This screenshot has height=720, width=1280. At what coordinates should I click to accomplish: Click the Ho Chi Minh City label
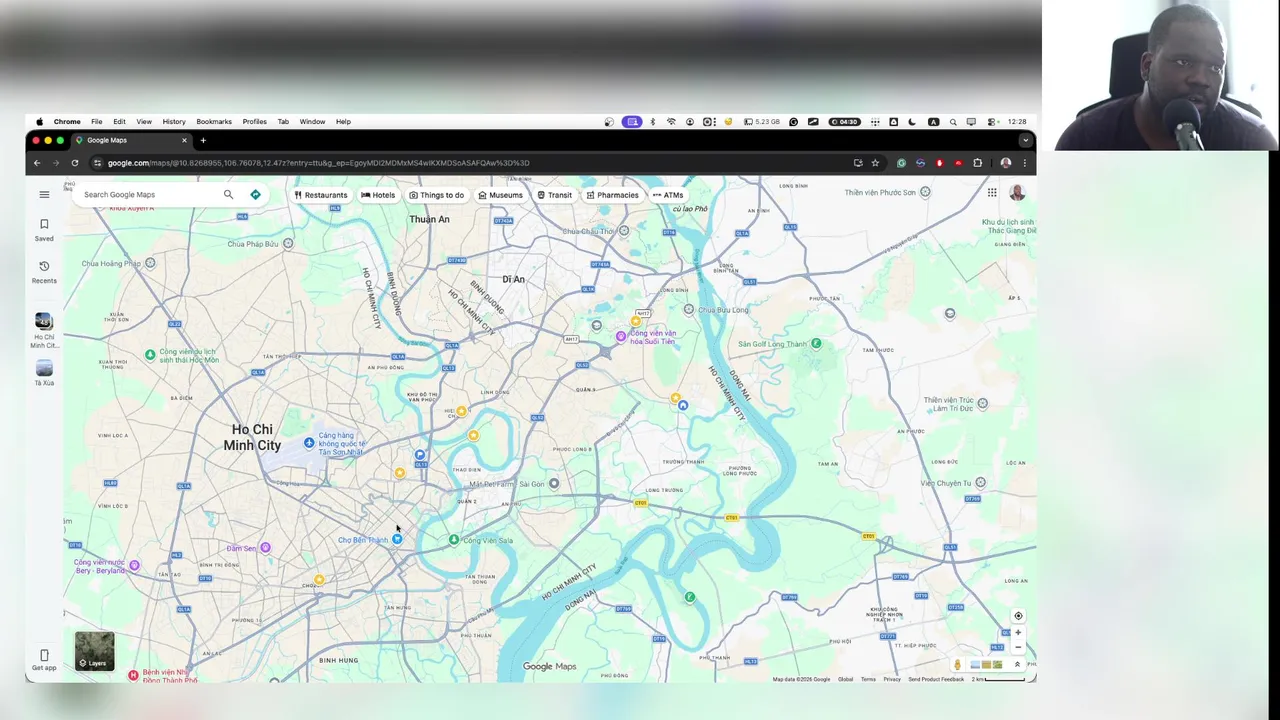coord(252,437)
